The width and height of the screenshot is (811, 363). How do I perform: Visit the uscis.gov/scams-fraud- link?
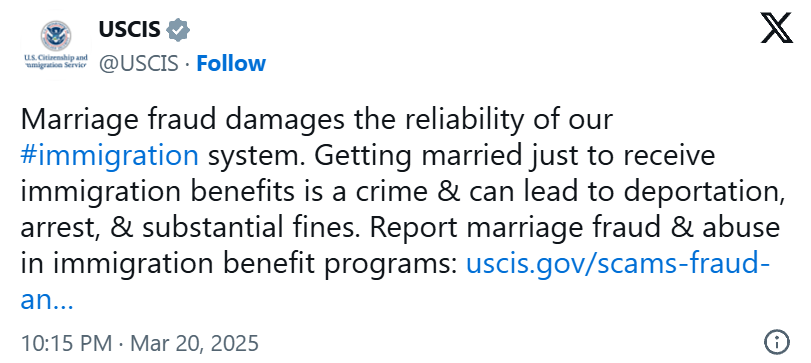pyautogui.click(x=618, y=264)
